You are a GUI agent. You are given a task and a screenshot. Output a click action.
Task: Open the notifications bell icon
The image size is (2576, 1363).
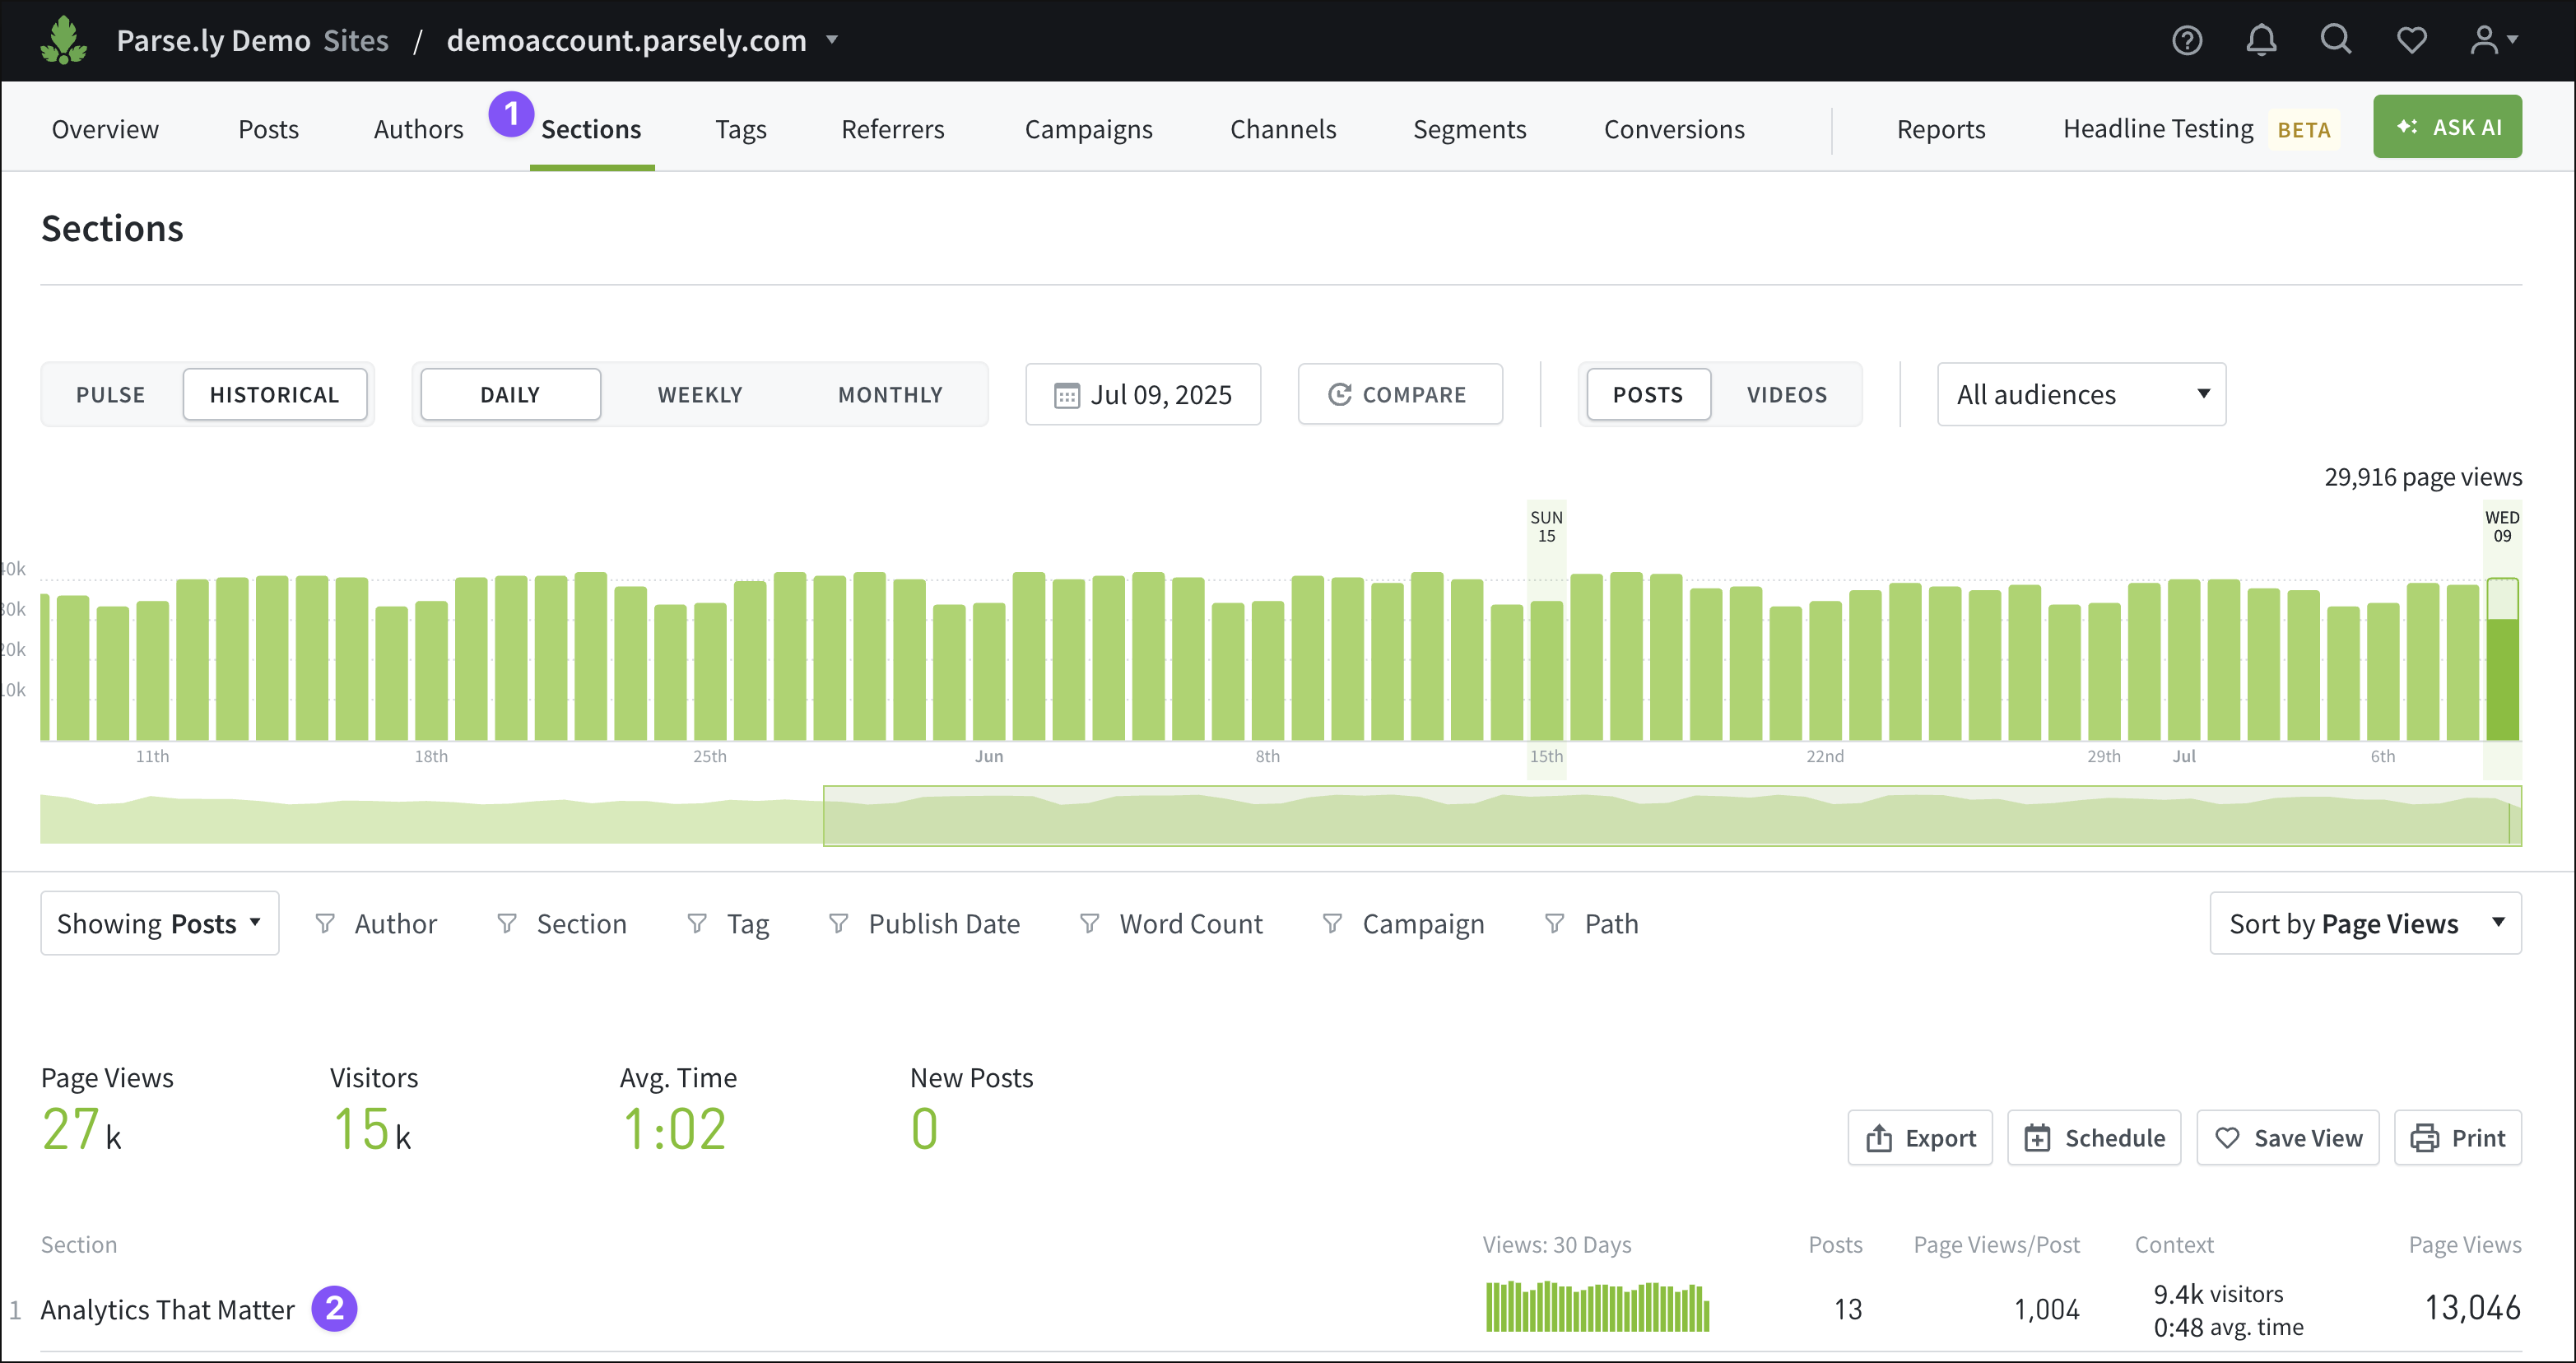(2261, 40)
